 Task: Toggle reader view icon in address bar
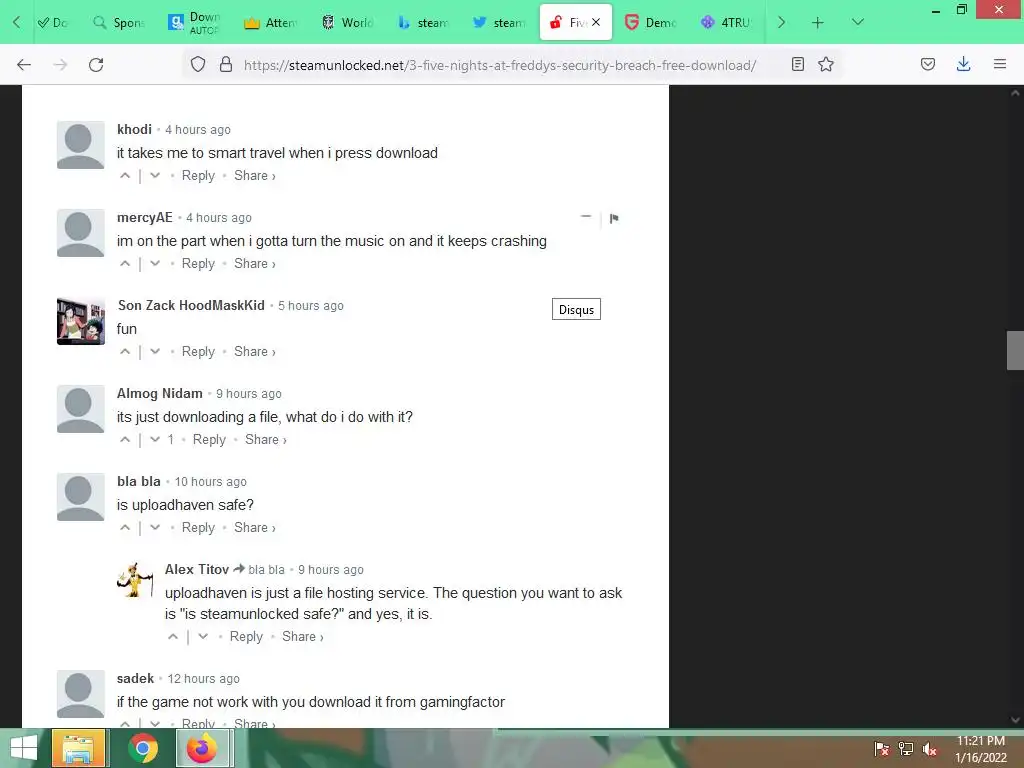[797, 64]
